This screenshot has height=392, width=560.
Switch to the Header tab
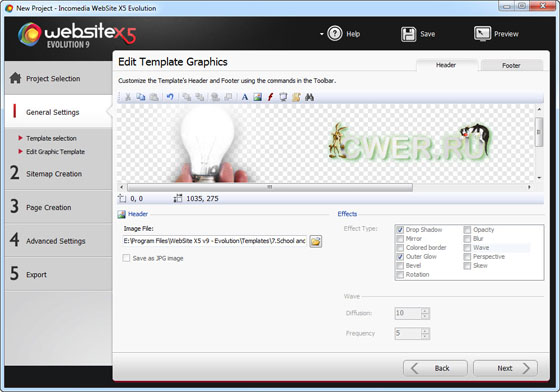click(446, 65)
